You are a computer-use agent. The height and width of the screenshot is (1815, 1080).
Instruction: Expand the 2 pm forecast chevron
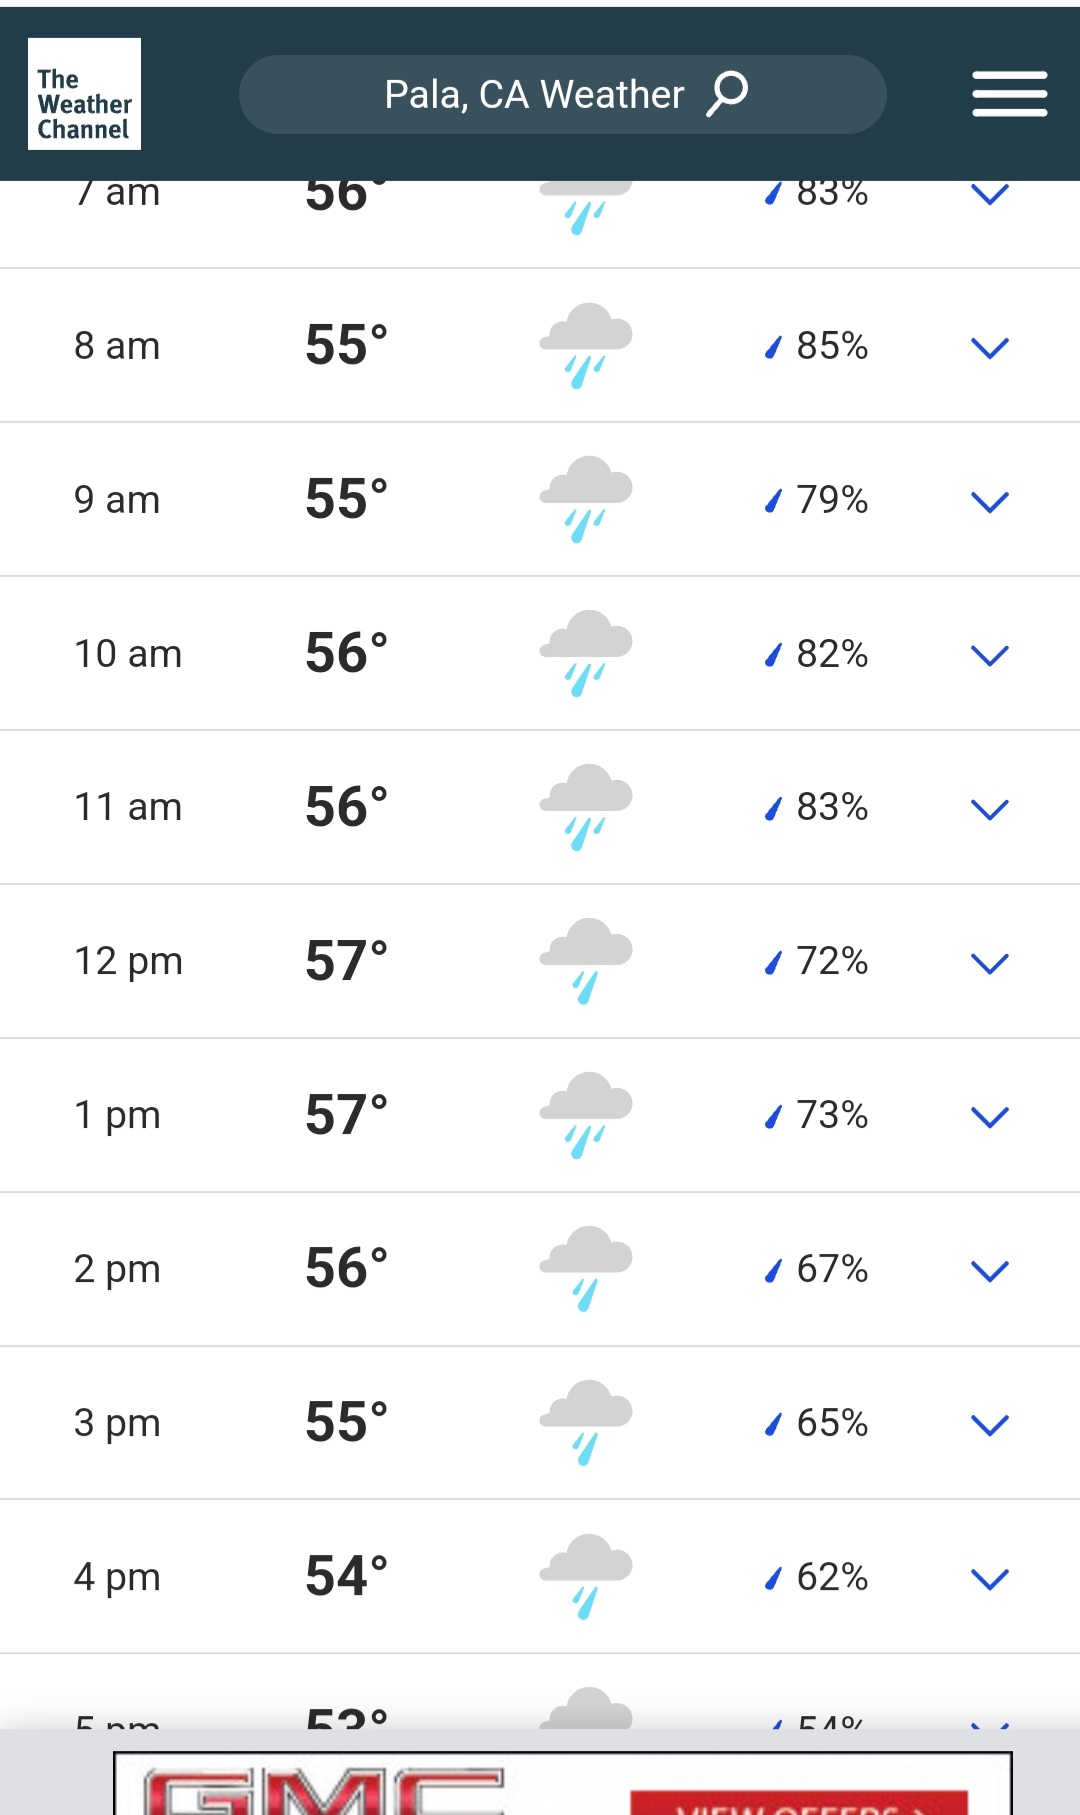[989, 1270]
